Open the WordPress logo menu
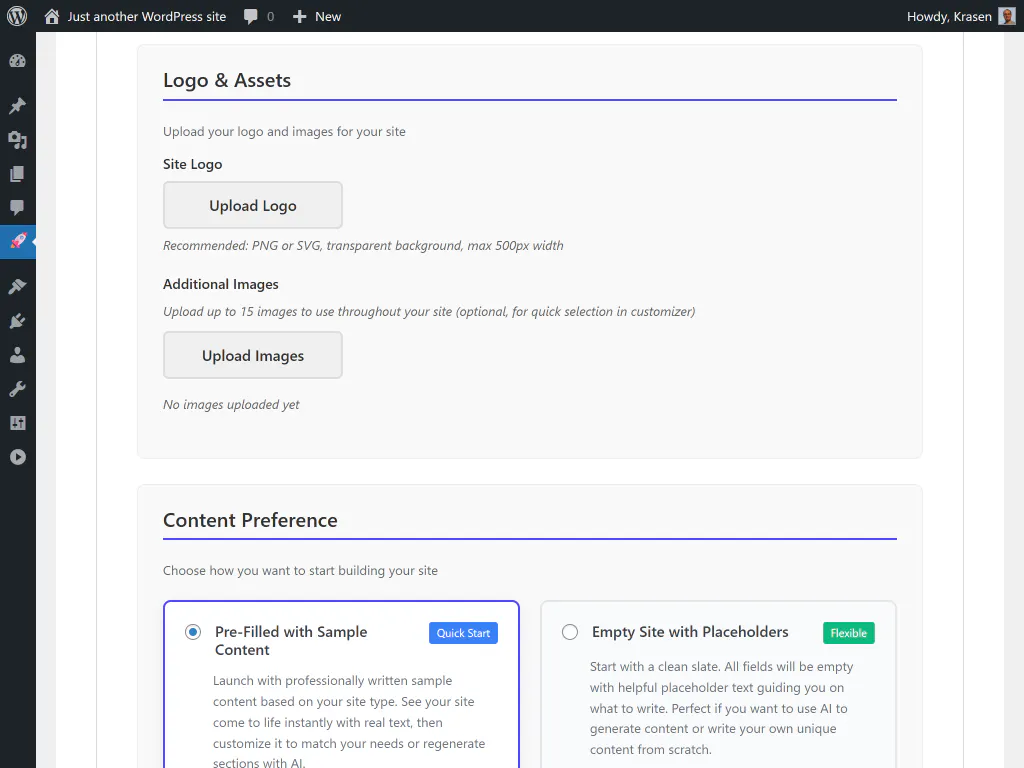 [17, 16]
